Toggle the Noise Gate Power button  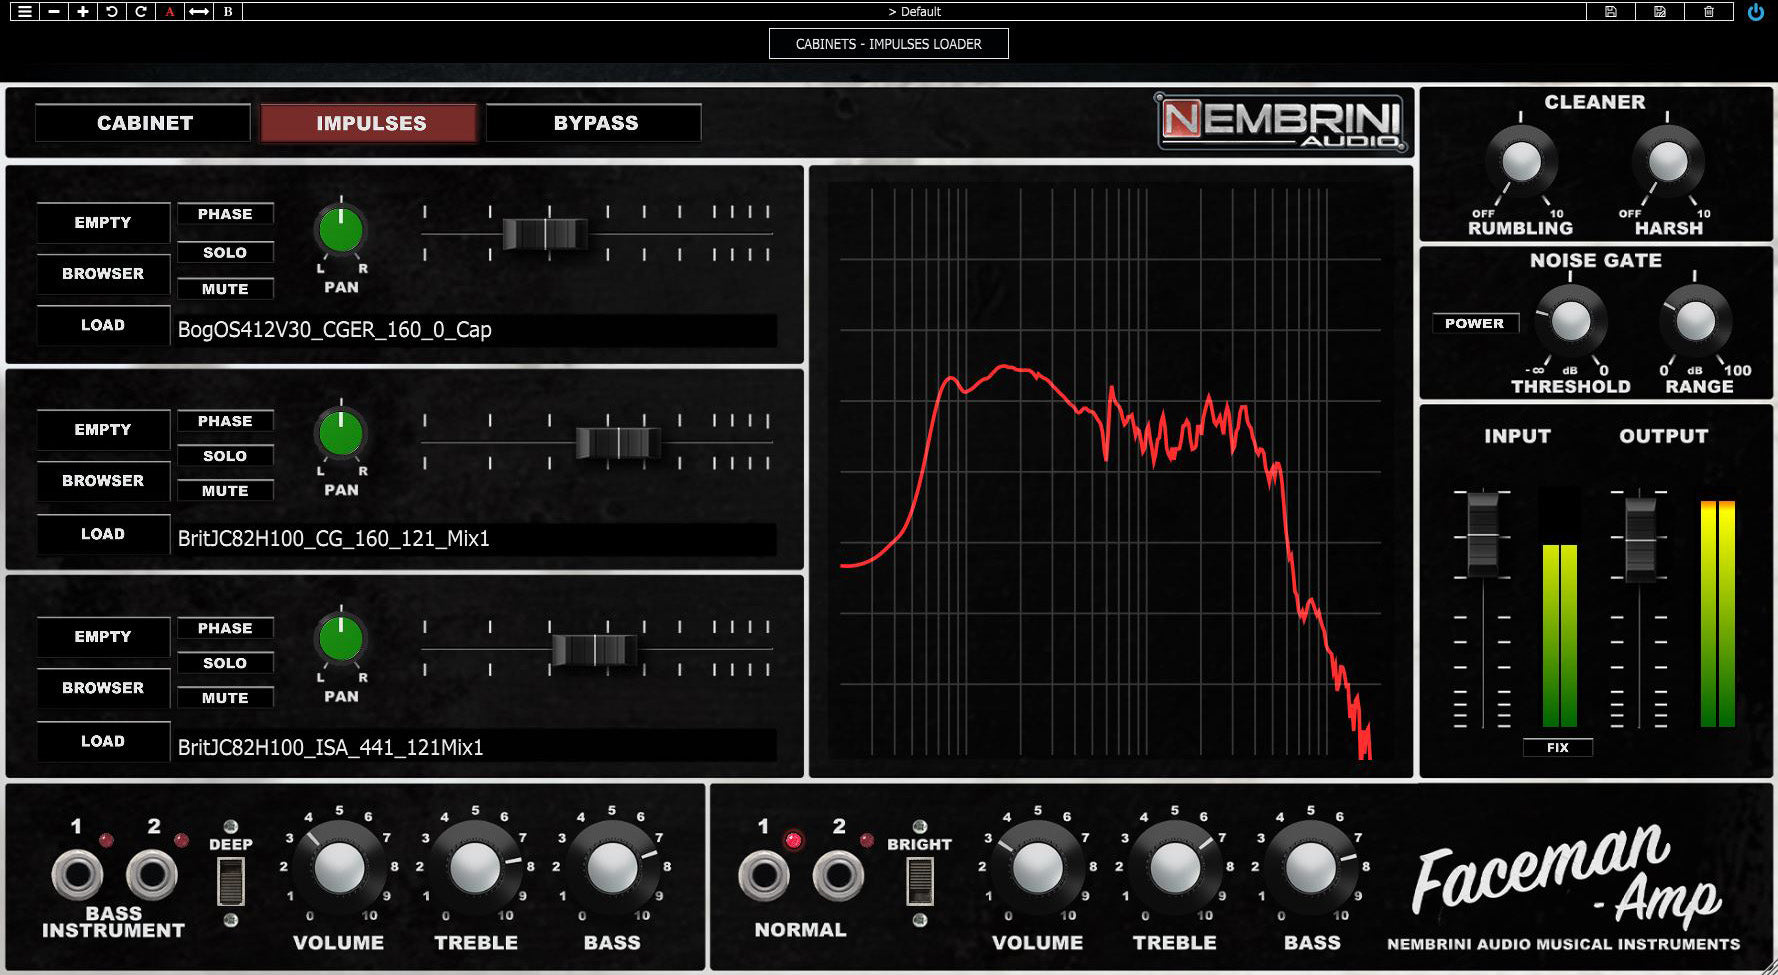(x=1475, y=323)
